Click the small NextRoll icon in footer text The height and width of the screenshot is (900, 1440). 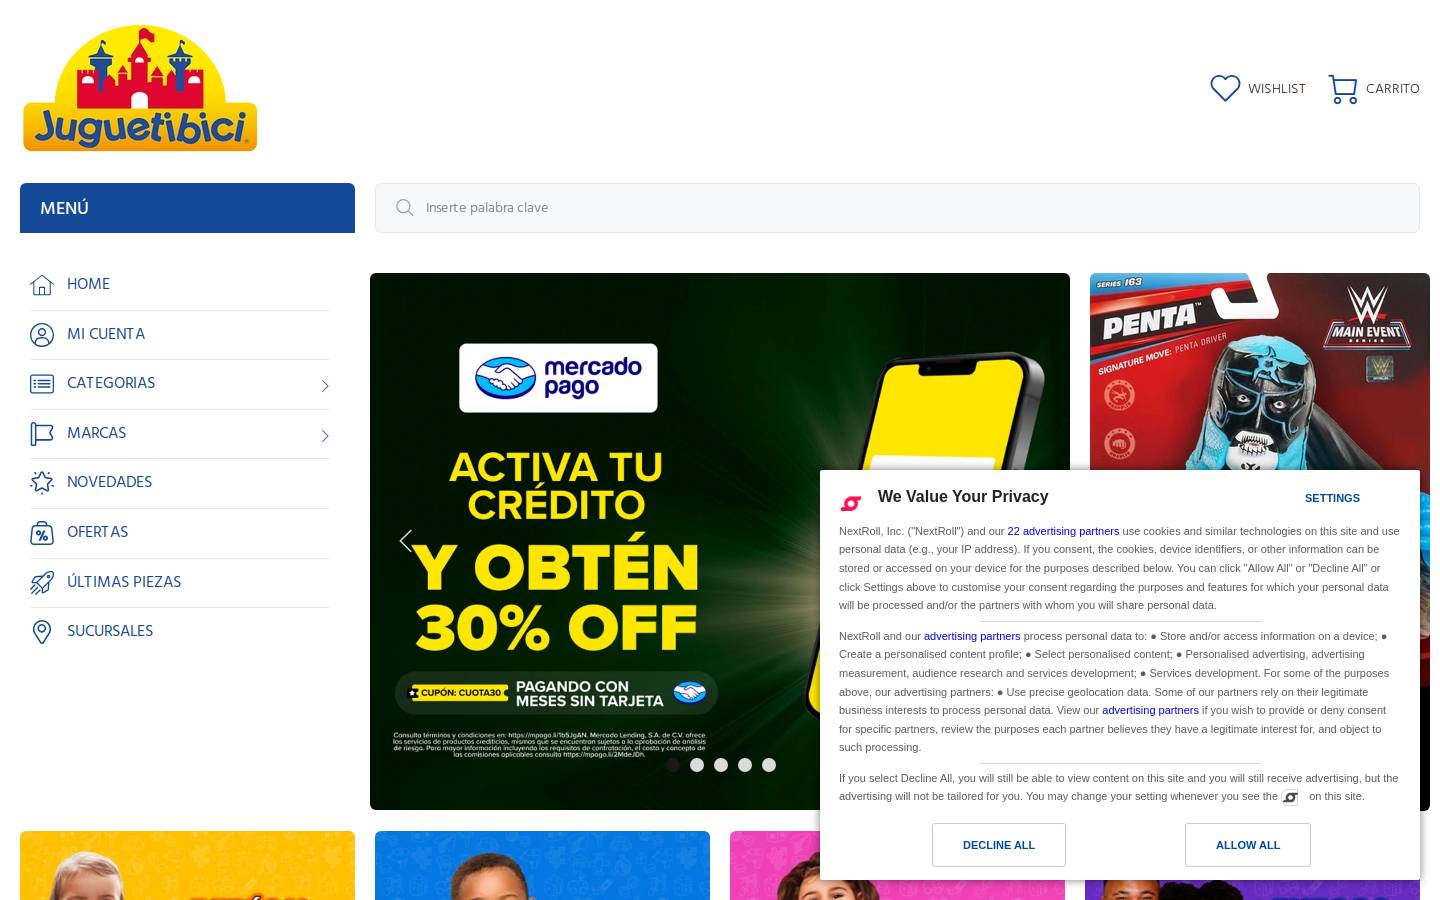coord(1290,797)
